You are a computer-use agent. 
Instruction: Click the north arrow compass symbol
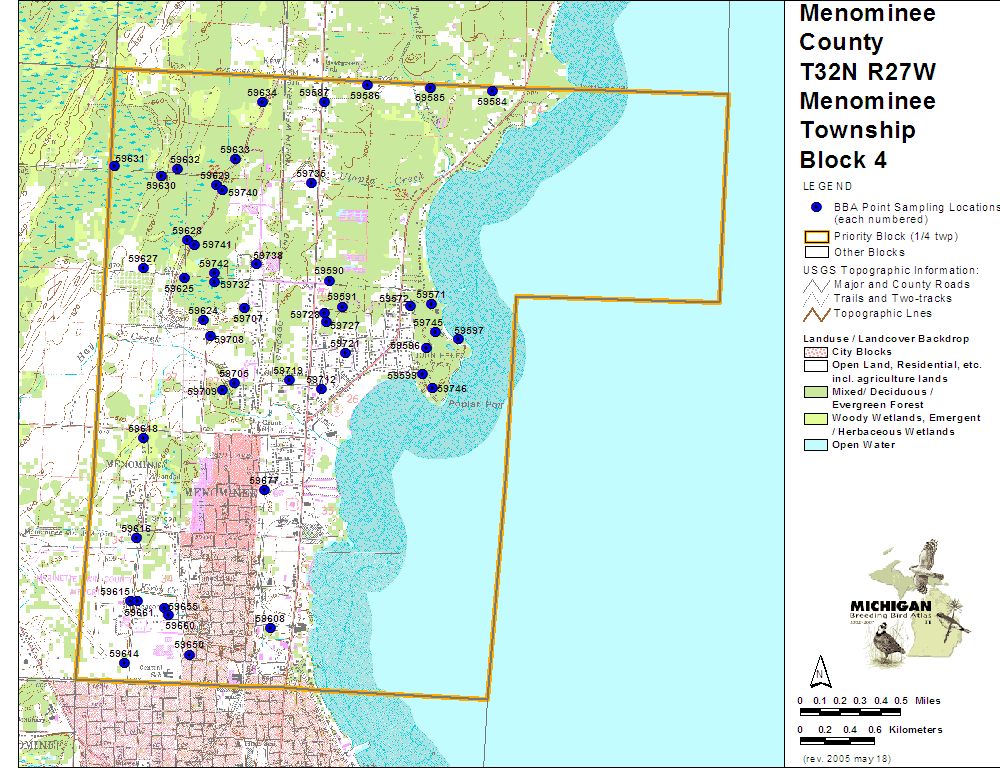tap(819, 671)
